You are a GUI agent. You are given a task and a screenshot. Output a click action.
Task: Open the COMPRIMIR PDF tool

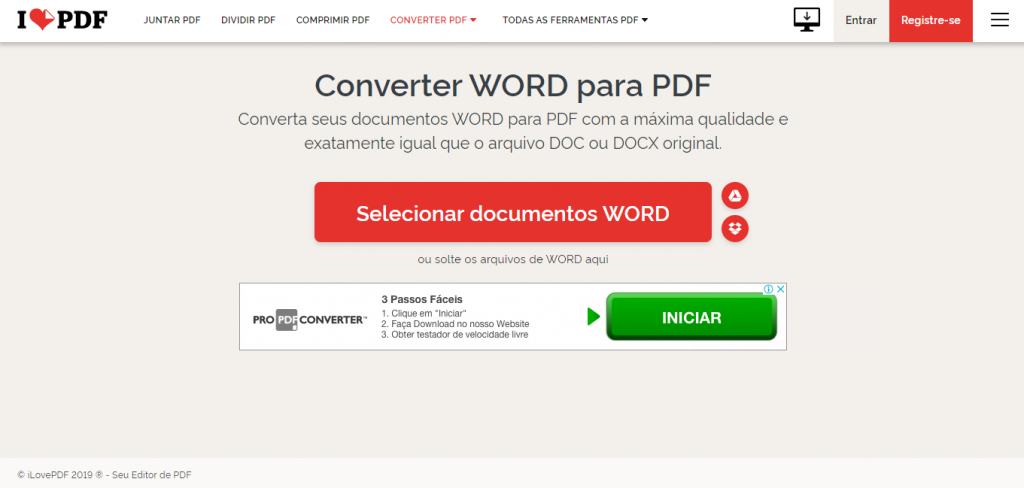pos(333,20)
